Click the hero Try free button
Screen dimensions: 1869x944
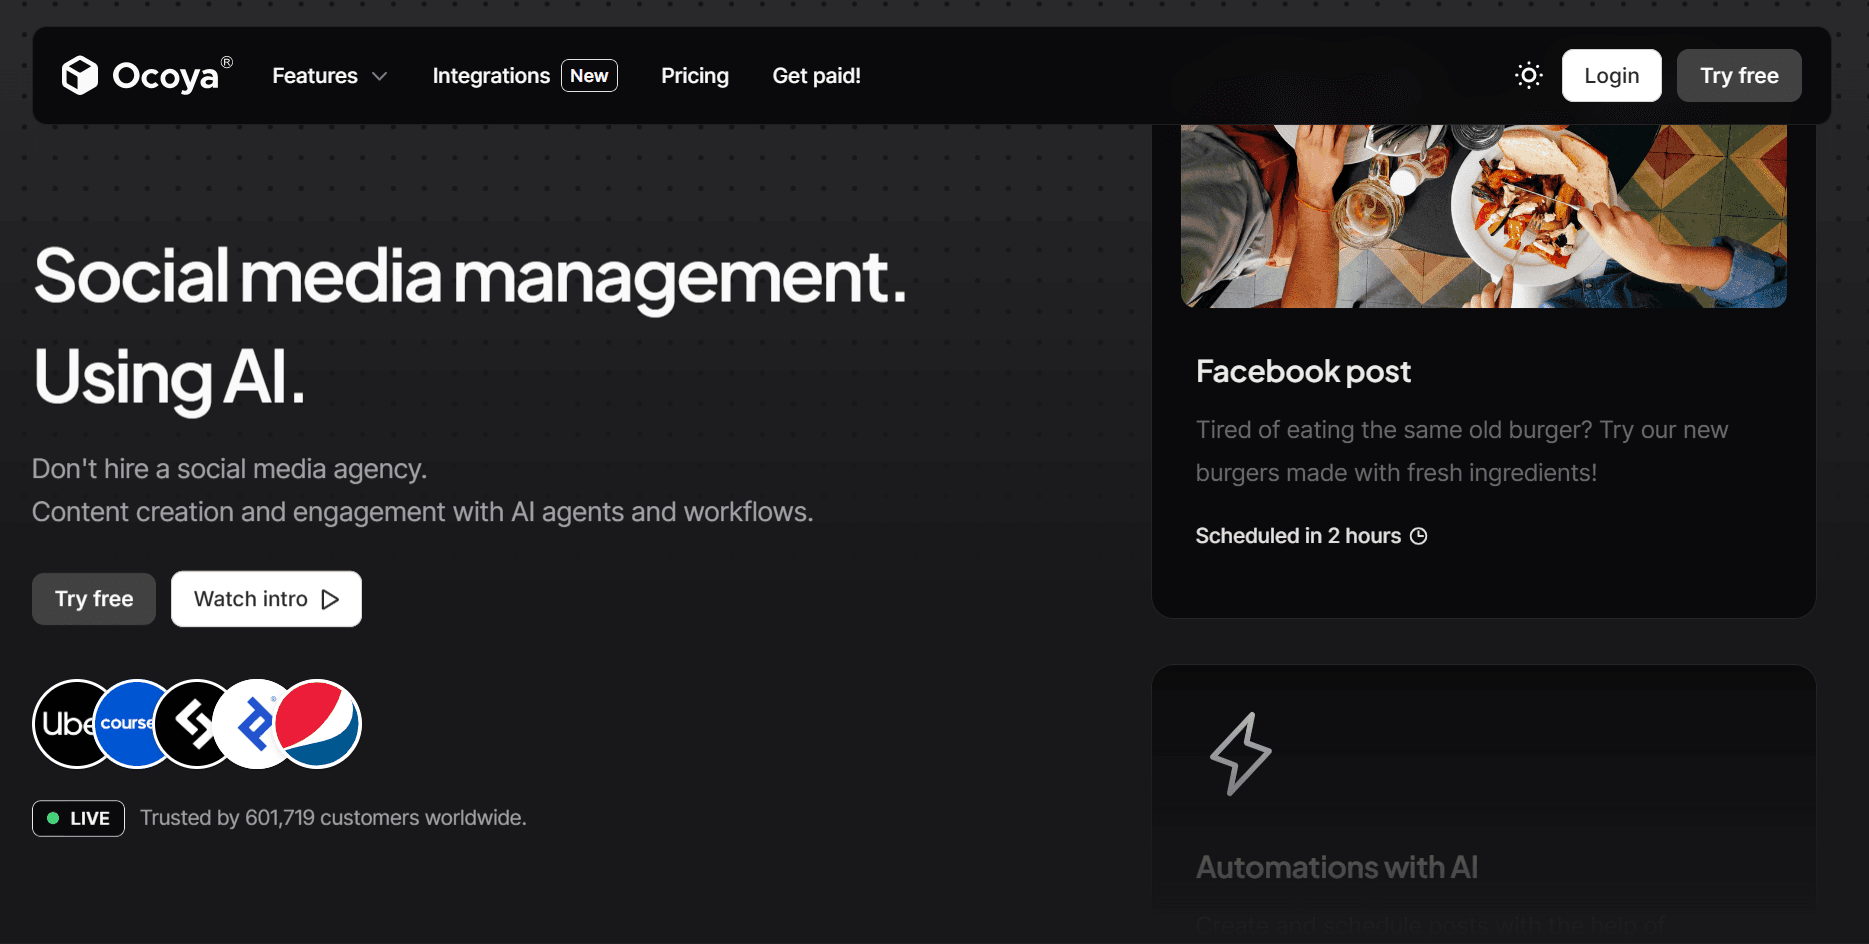94,599
